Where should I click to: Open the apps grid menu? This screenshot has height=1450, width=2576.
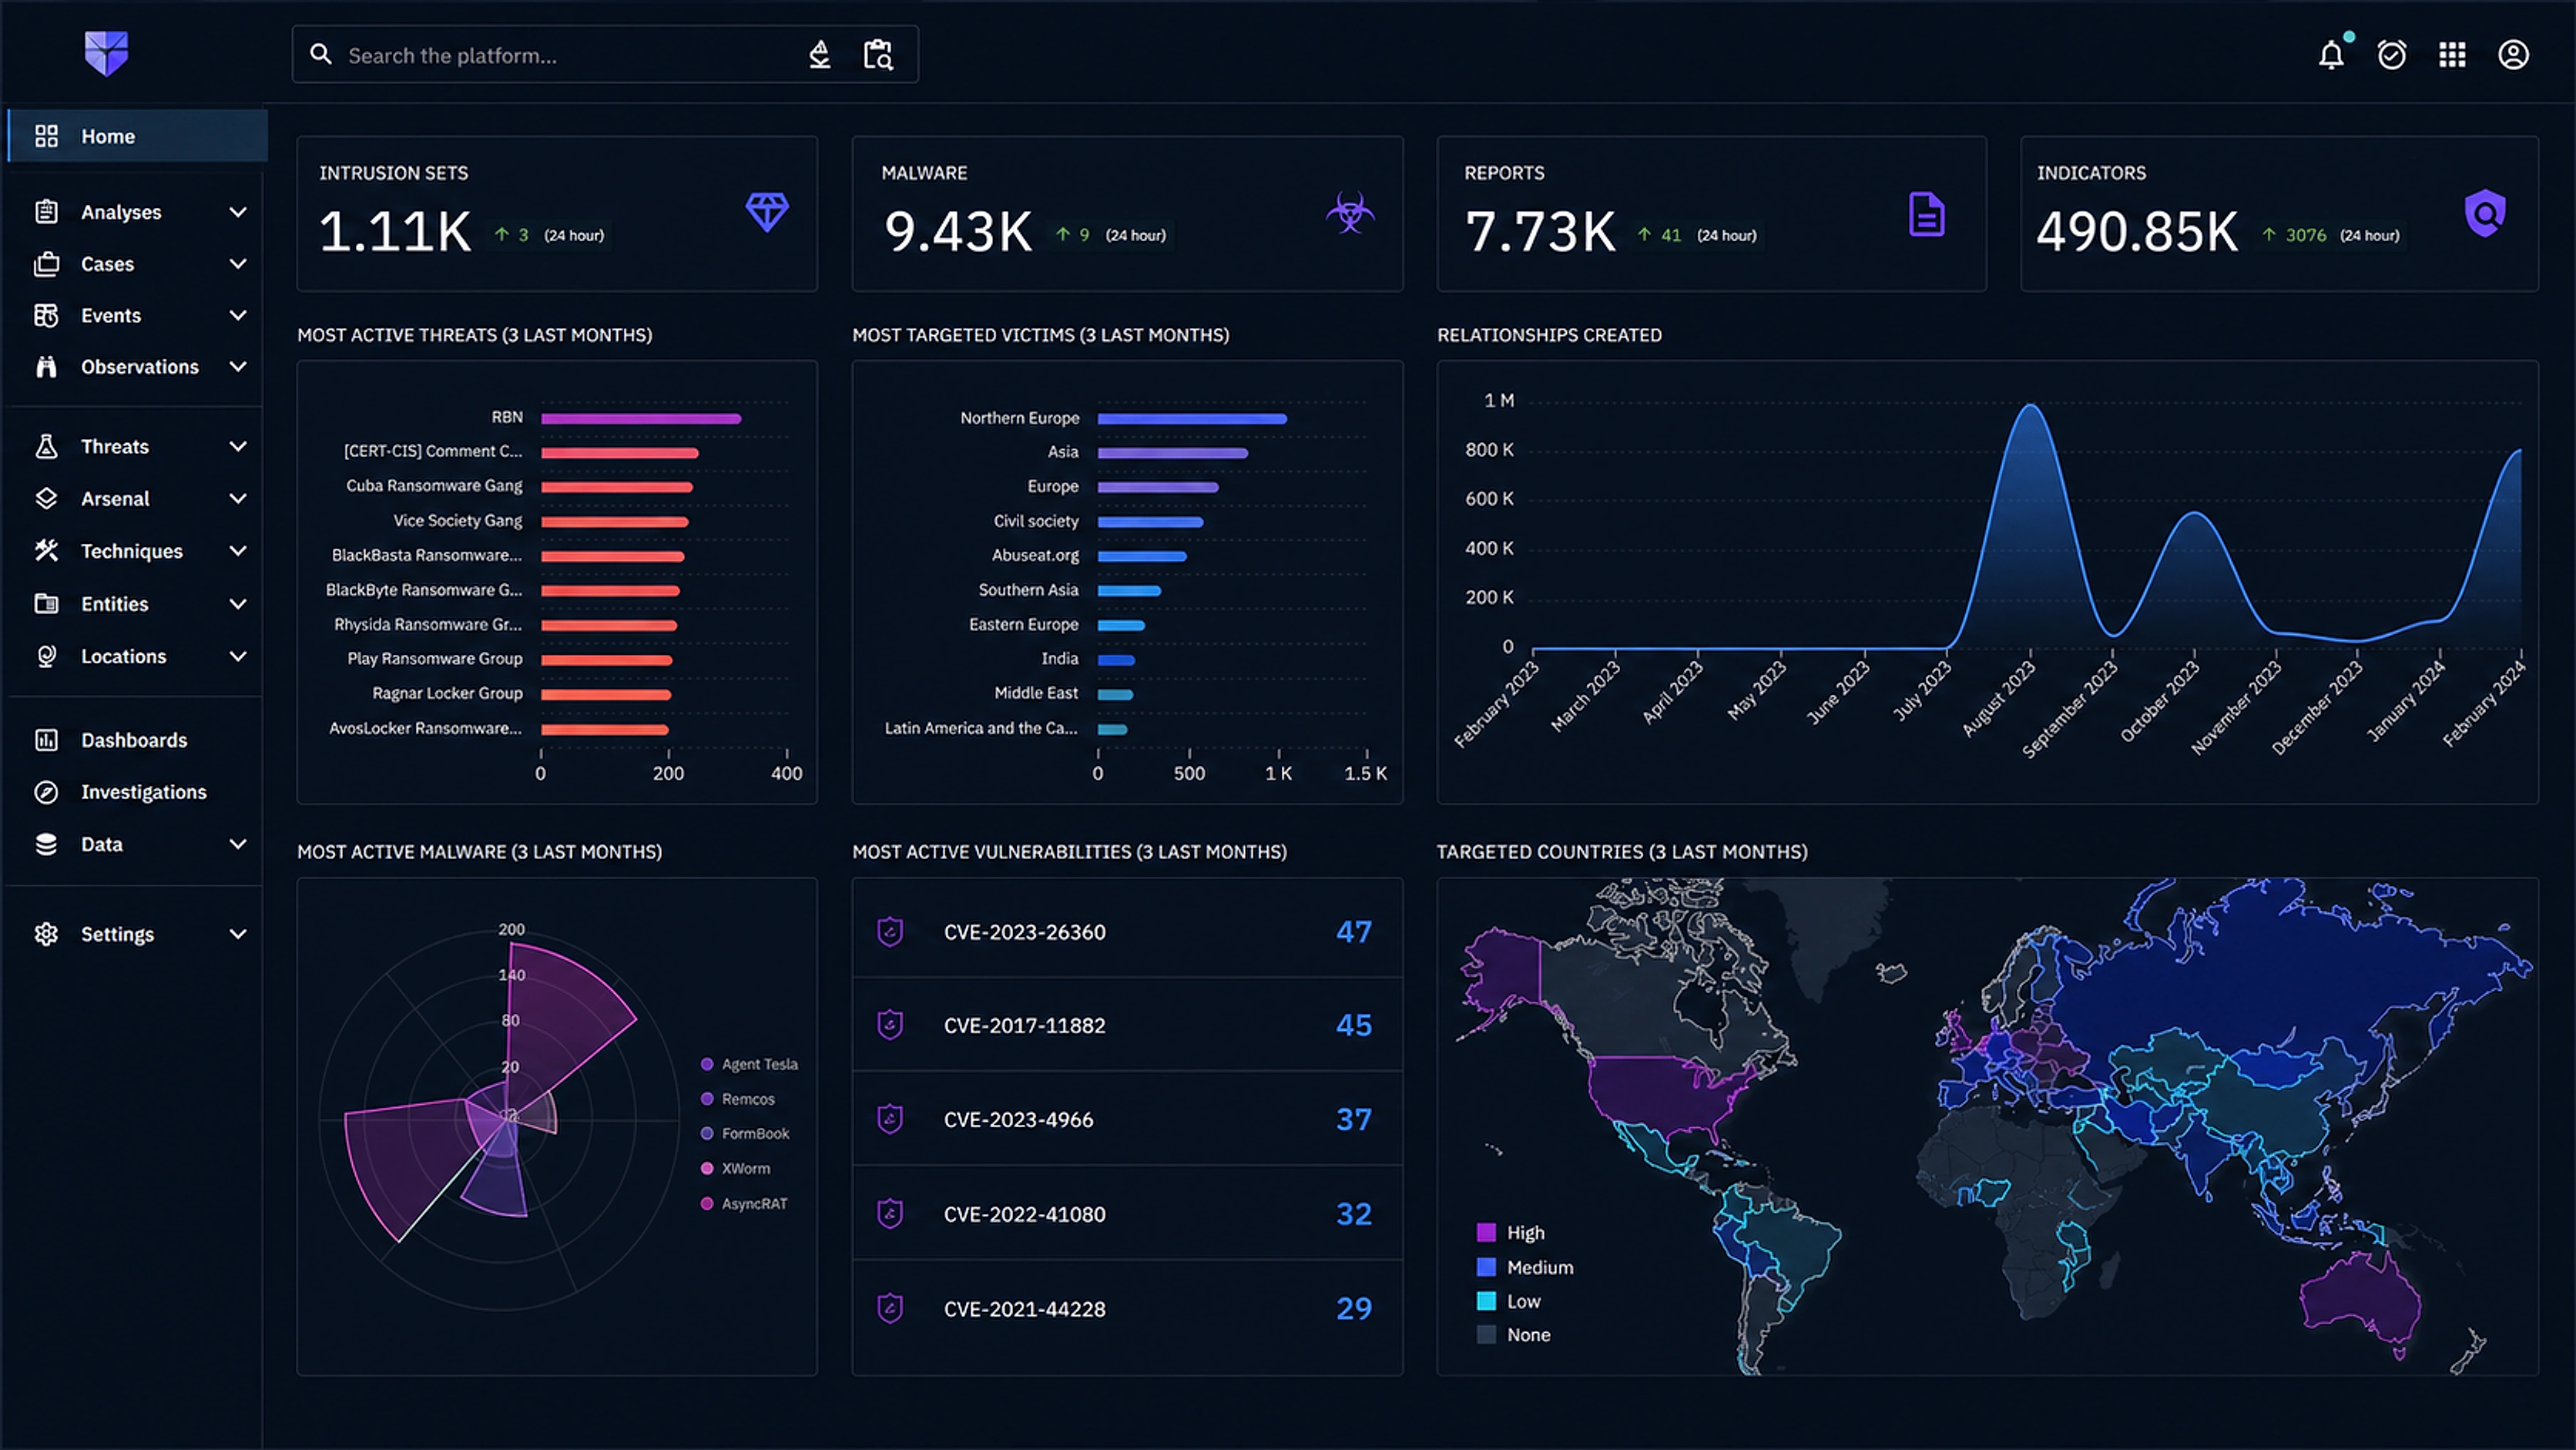pos(2452,54)
